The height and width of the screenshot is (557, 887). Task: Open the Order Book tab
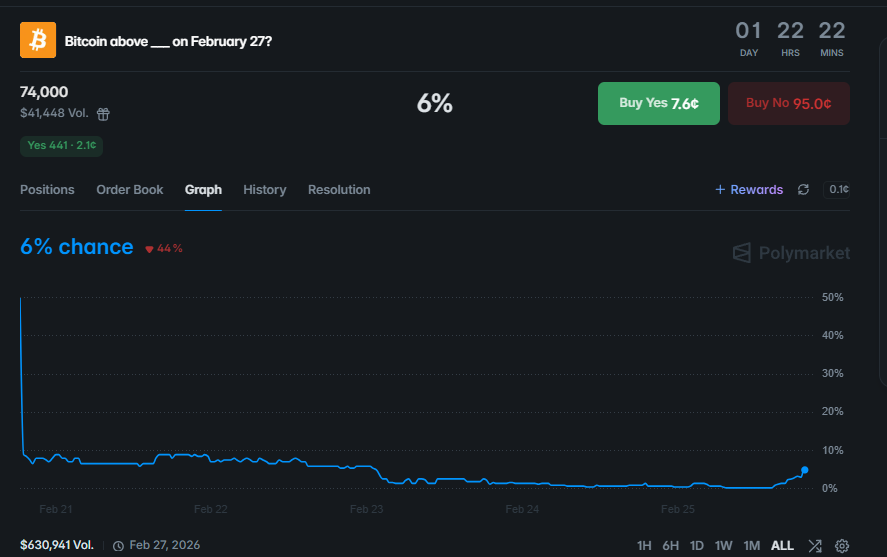pyautogui.click(x=130, y=189)
